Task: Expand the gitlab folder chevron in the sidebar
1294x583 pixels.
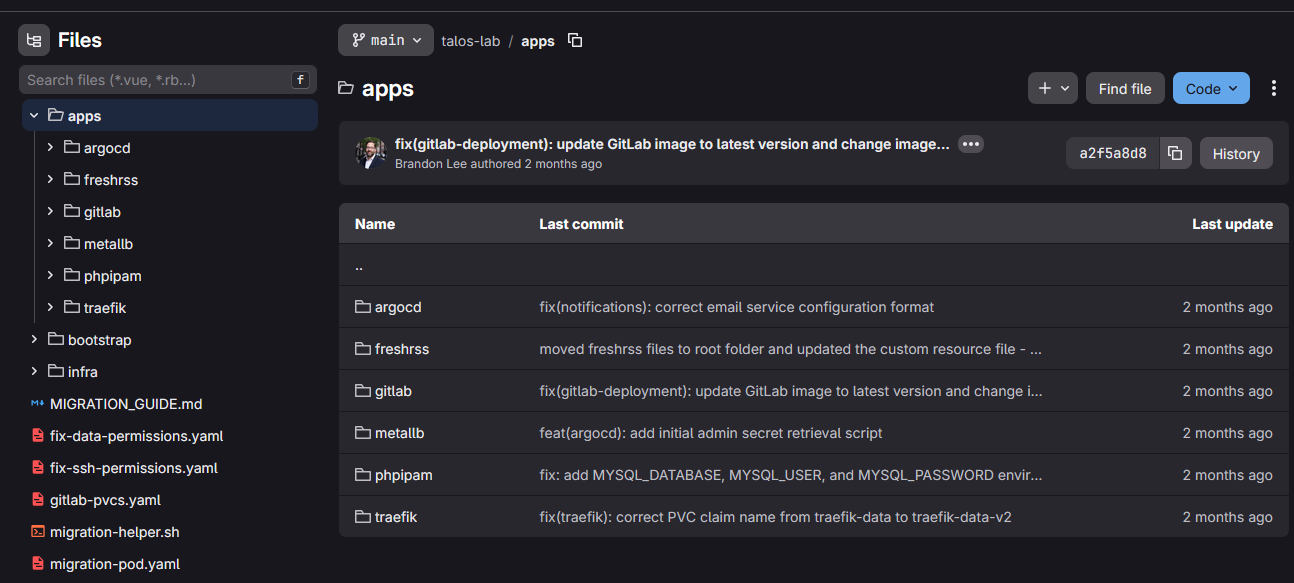Action: coord(50,212)
